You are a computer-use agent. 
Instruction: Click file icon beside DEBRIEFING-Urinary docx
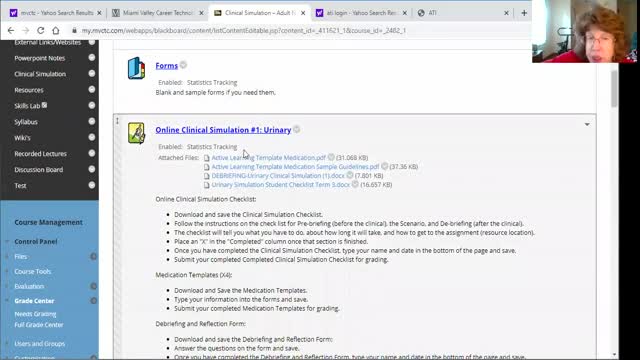pyautogui.click(x=207, y=176)
